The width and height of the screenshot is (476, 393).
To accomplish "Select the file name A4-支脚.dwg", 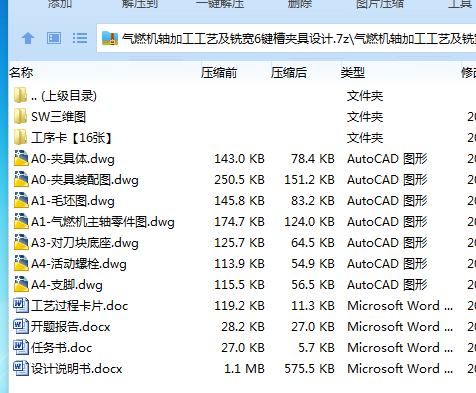I will pos(67,285).
